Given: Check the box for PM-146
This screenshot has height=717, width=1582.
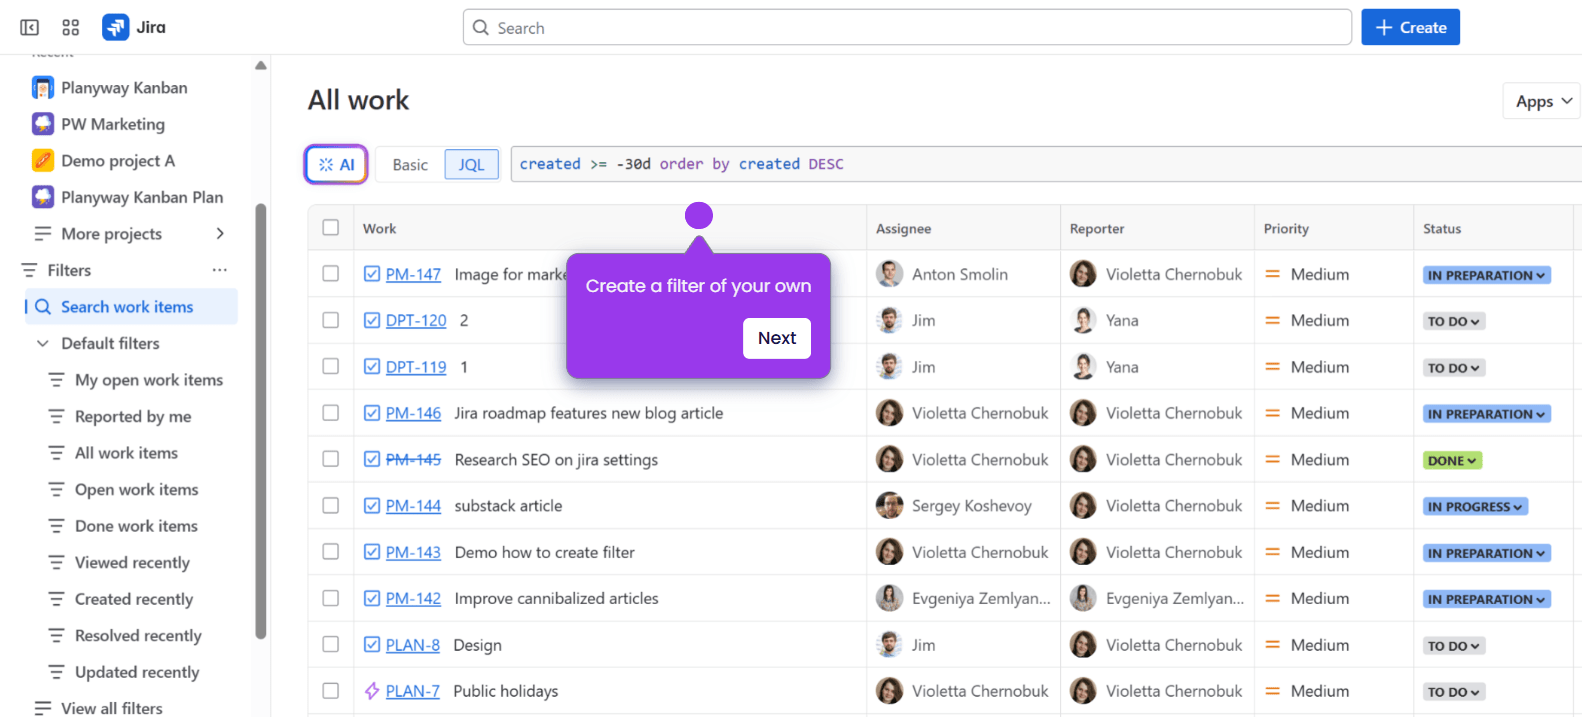Looking at the screenshot, I should [331, 413].
